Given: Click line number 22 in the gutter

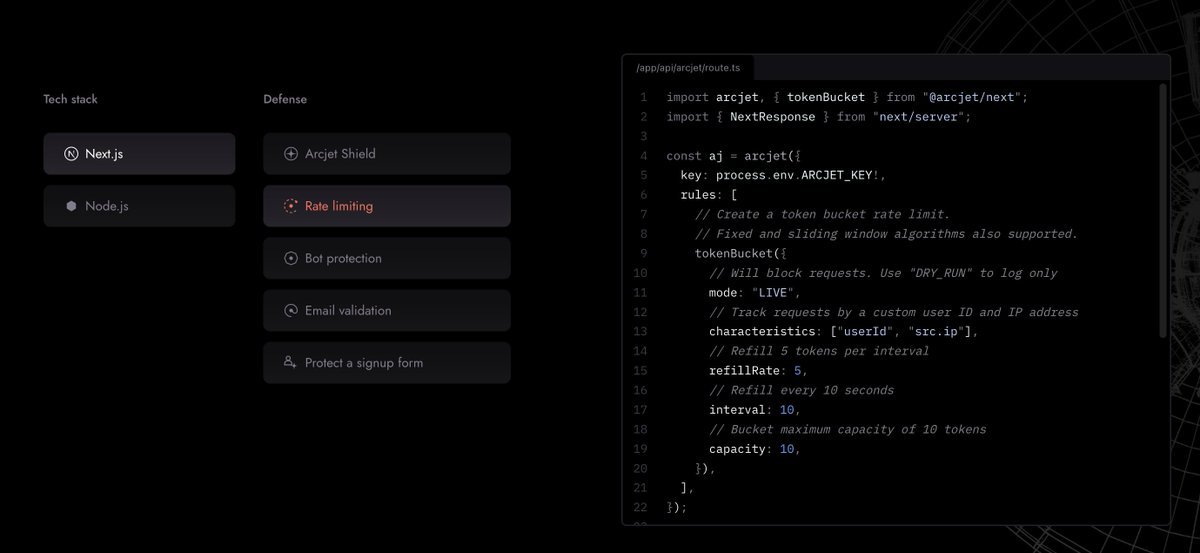Looking at the screenshot, I should (x=641, y=507).
